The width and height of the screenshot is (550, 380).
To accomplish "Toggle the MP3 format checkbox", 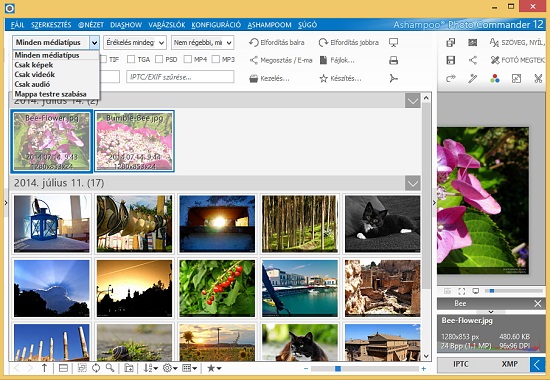I will pyautogui.click(x=215, y=59).
